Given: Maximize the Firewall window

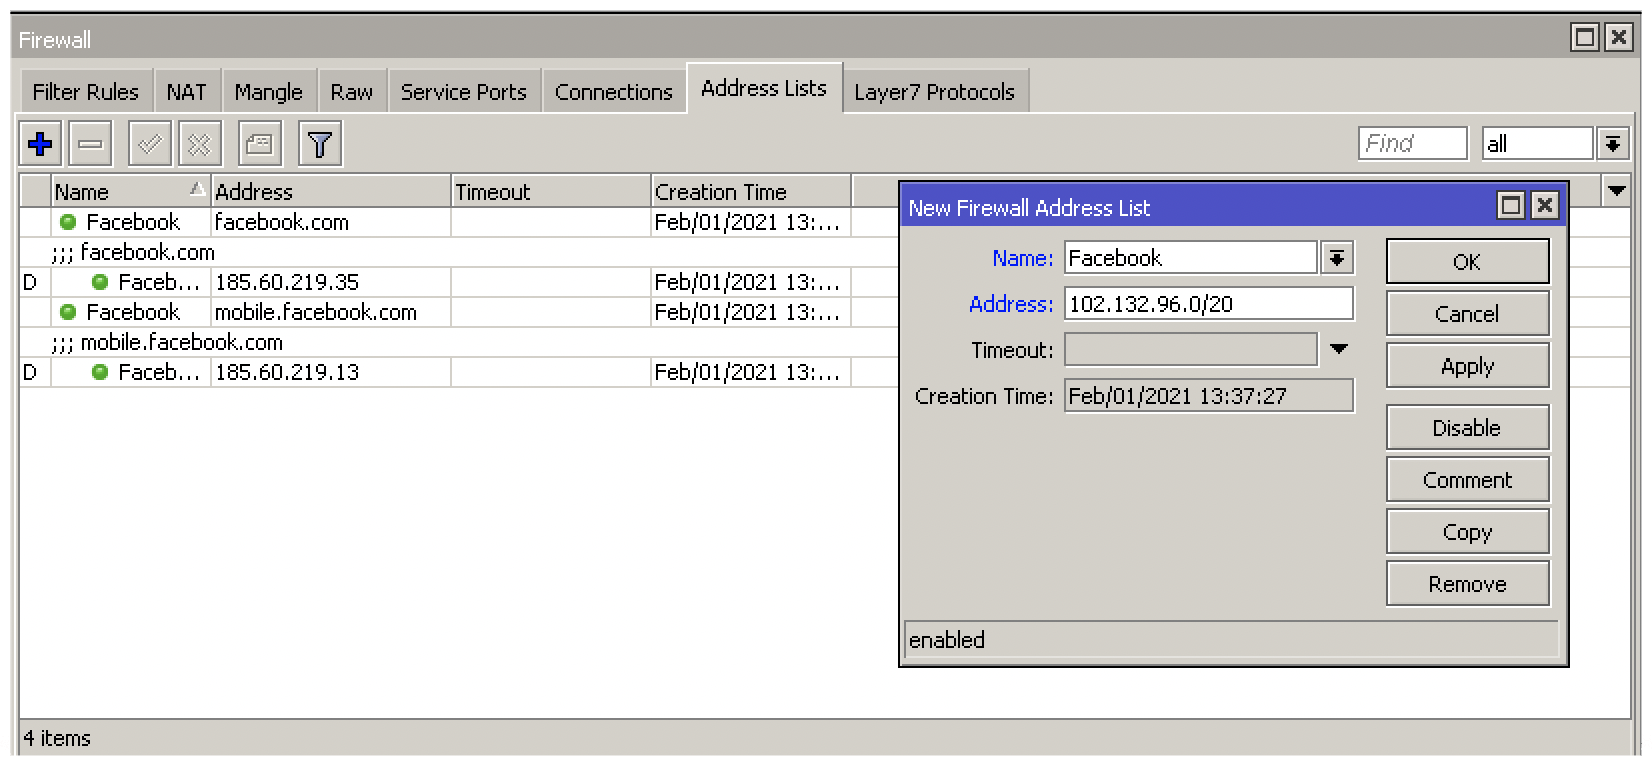Looking at the screenshot, I should (1585, 38).
